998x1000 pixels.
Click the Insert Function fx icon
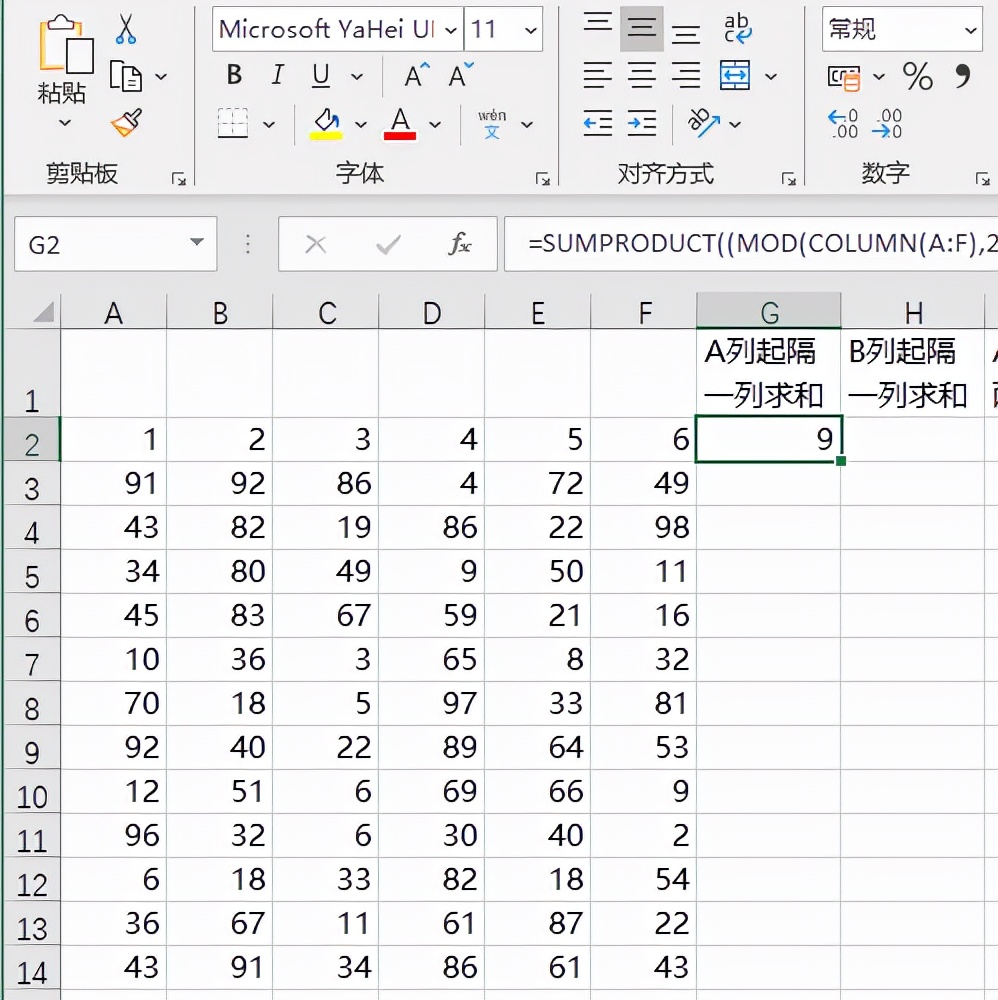pos(460,244)
